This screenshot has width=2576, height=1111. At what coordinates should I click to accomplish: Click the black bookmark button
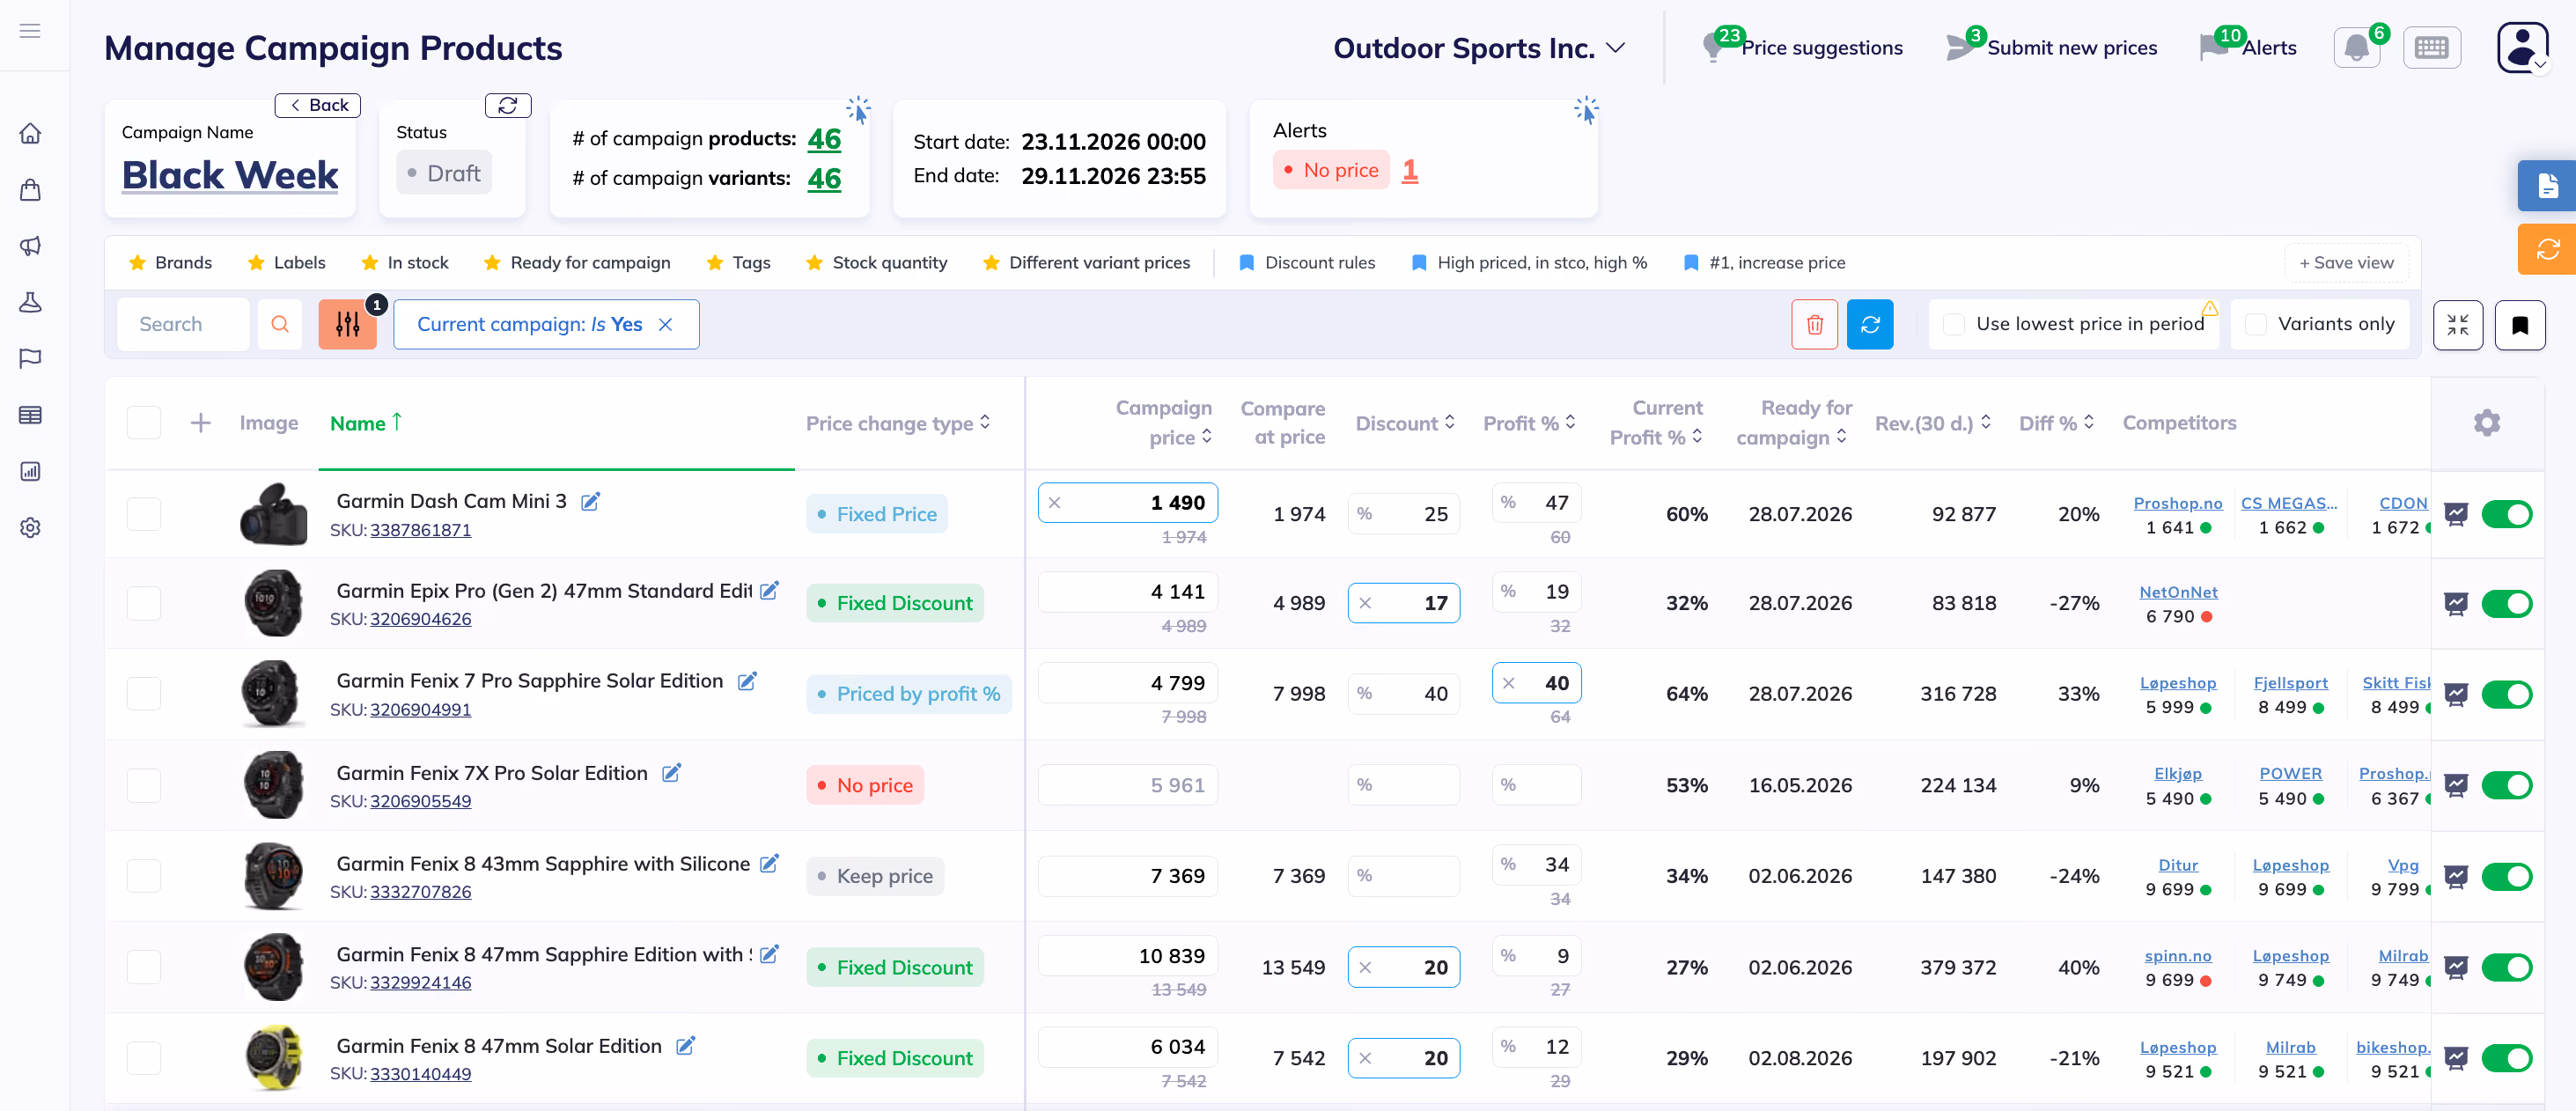tap(2520, 325)
